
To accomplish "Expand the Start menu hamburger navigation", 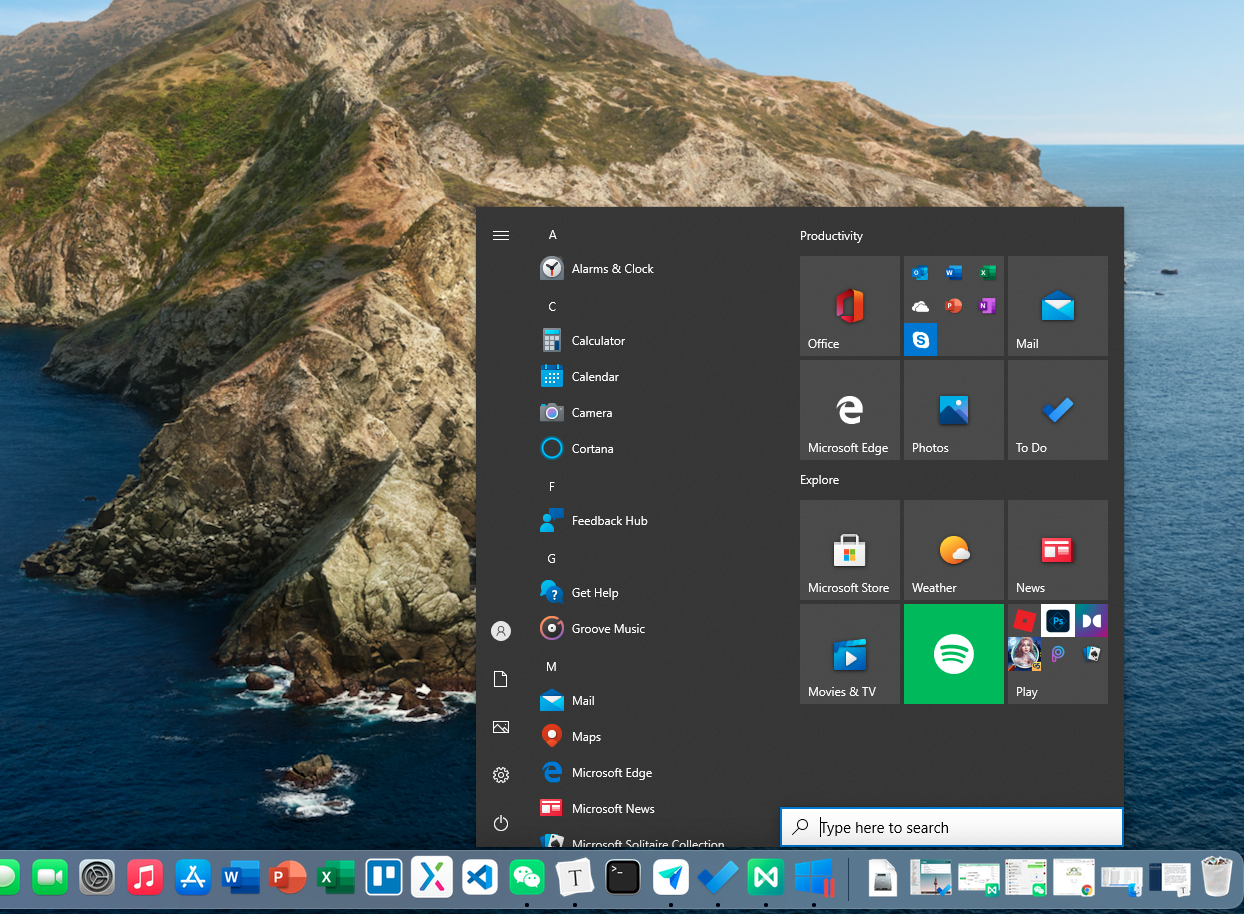I will [501, 235].
